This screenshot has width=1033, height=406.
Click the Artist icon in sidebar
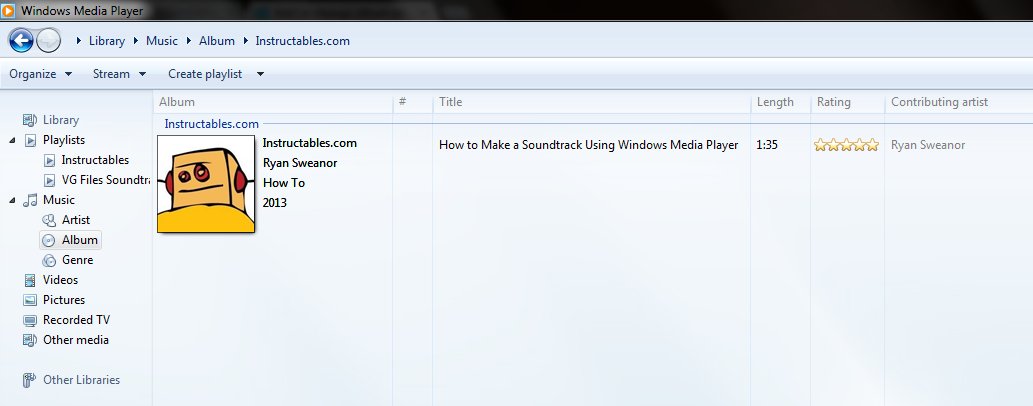pyautogui.click(x=49, y=220)
